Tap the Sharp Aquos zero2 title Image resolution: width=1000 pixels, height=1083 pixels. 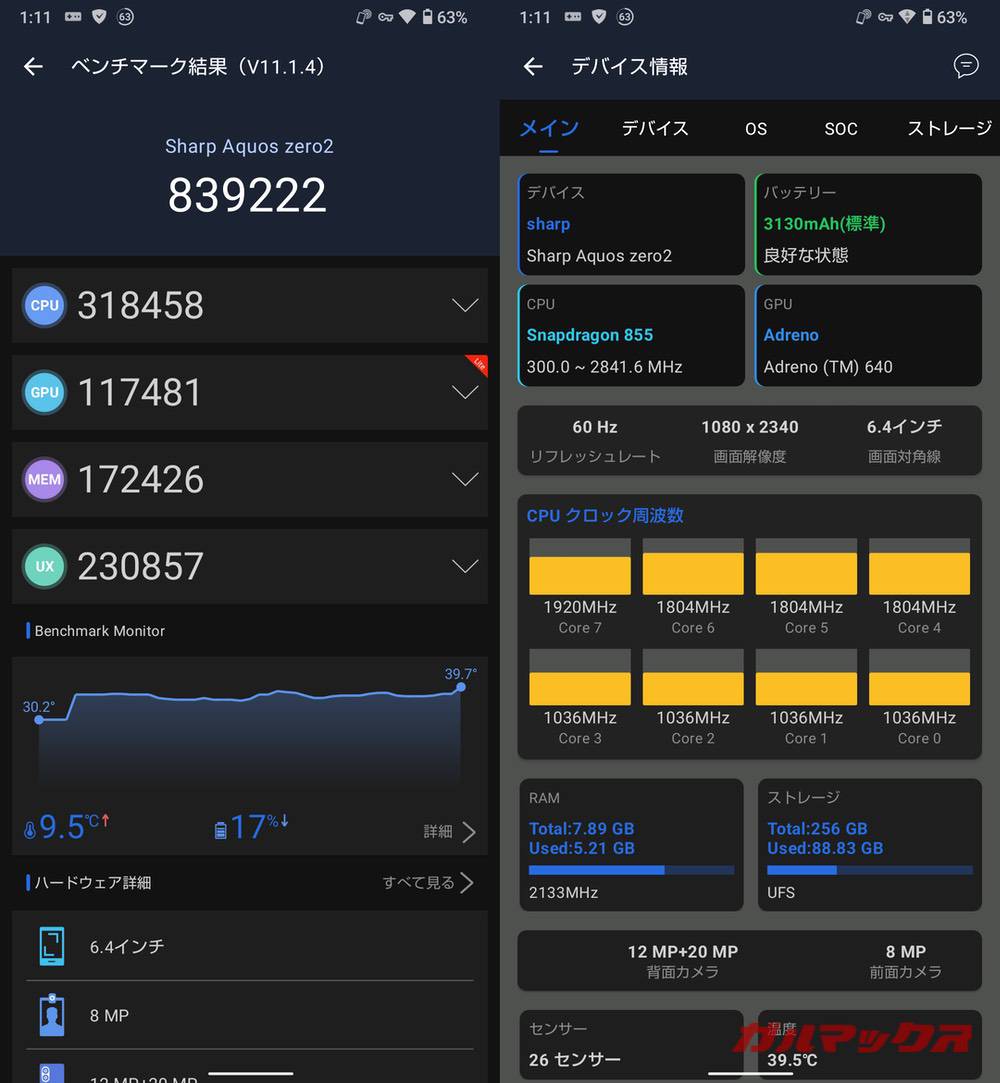pos(249,146)
